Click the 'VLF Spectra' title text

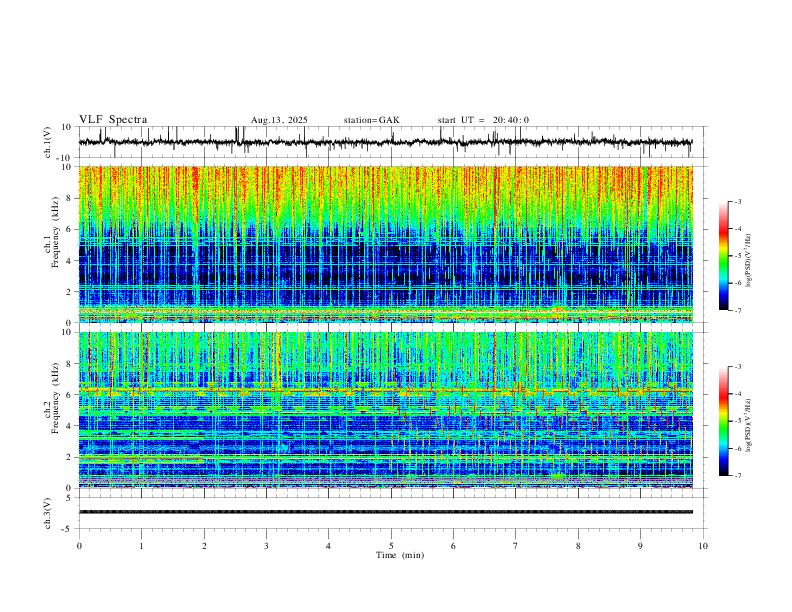pos(113,120)
